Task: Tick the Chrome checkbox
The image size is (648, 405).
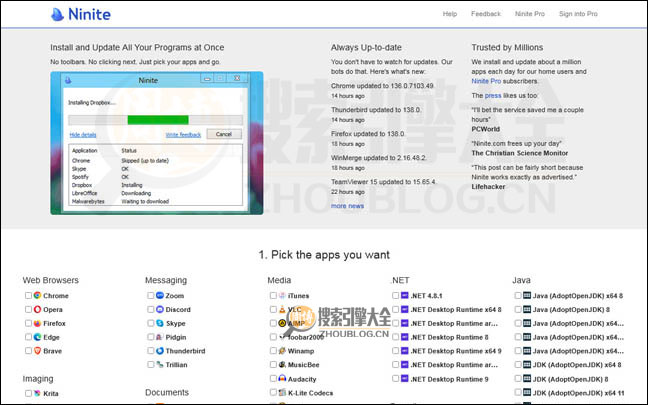Action: coord(28,295)
